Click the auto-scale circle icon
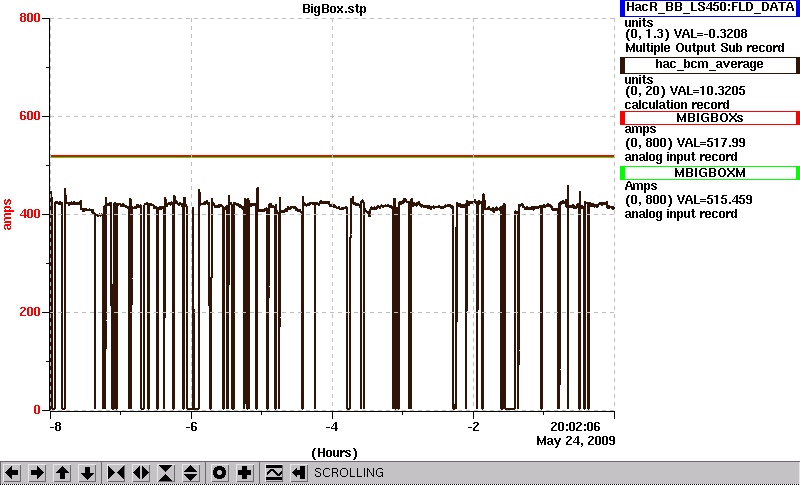 [x=219, y=473]
